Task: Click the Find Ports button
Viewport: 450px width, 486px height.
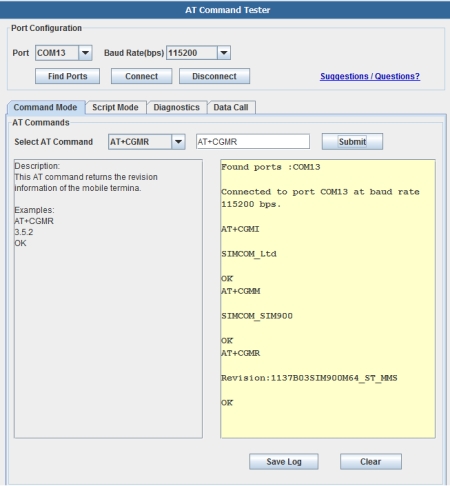Action: (67, 76)
